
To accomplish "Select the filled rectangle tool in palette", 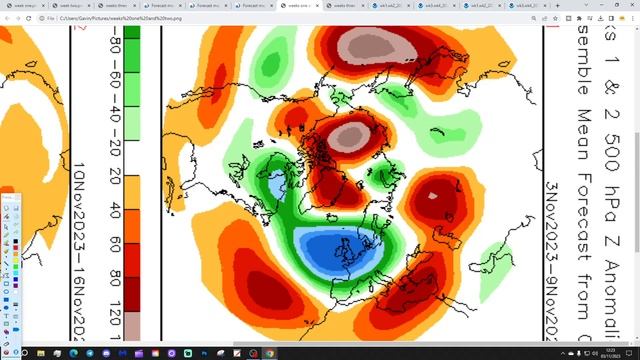I will click(6, 300).
